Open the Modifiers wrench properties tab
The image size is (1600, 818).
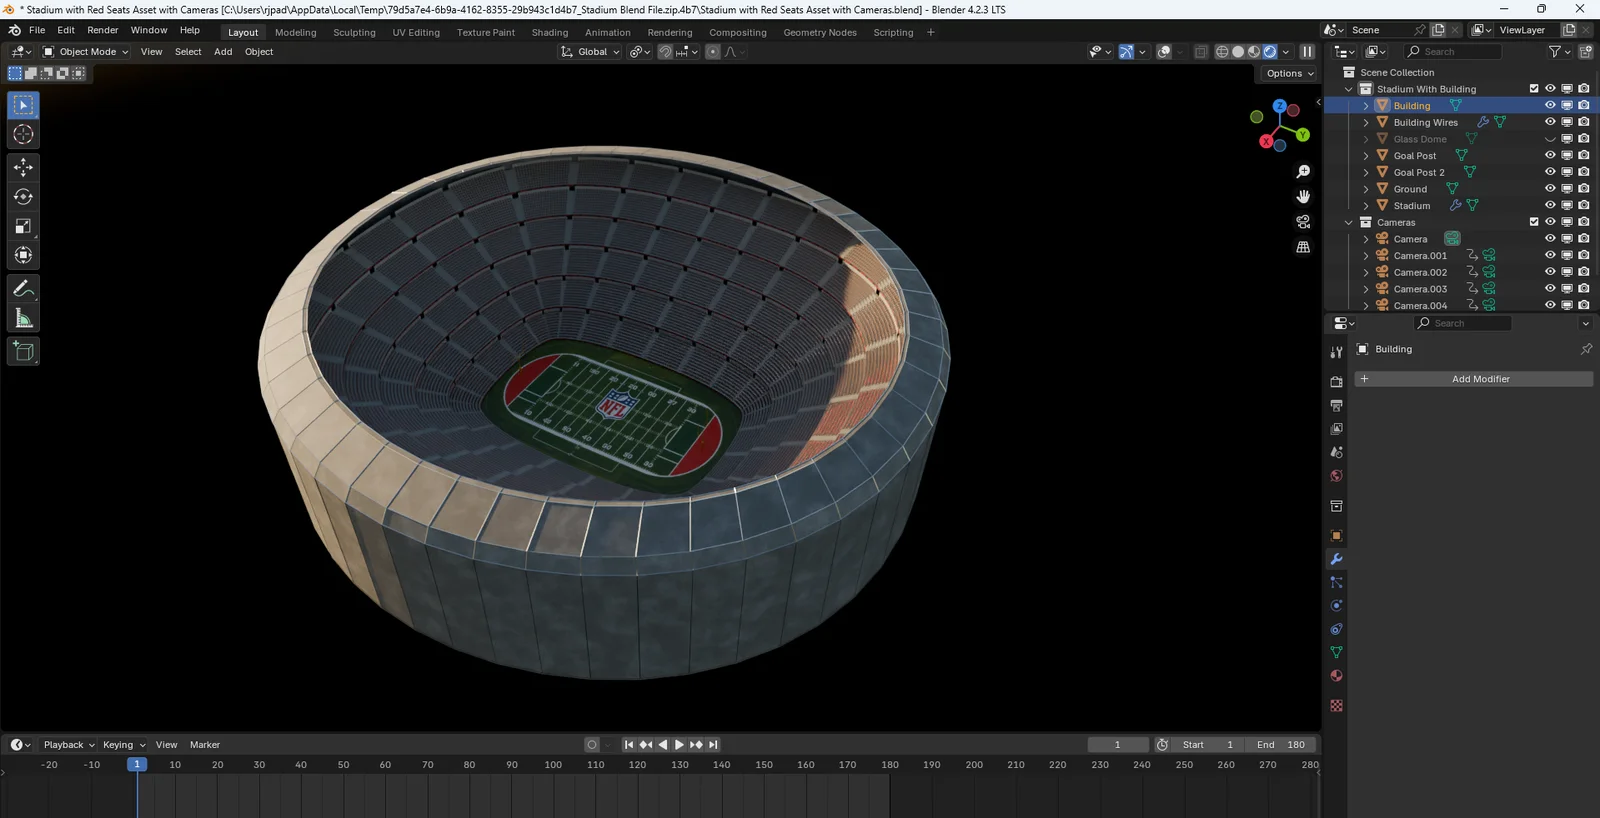click(1336, 559)
